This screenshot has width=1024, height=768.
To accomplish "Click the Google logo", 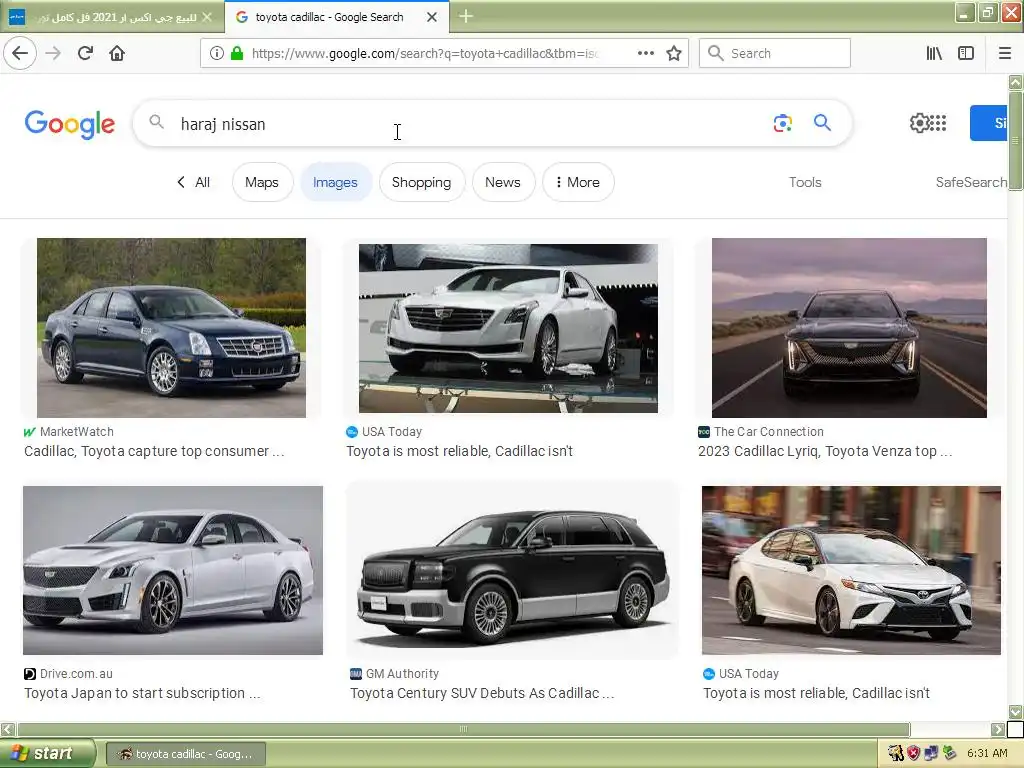I will coord(70,124).
